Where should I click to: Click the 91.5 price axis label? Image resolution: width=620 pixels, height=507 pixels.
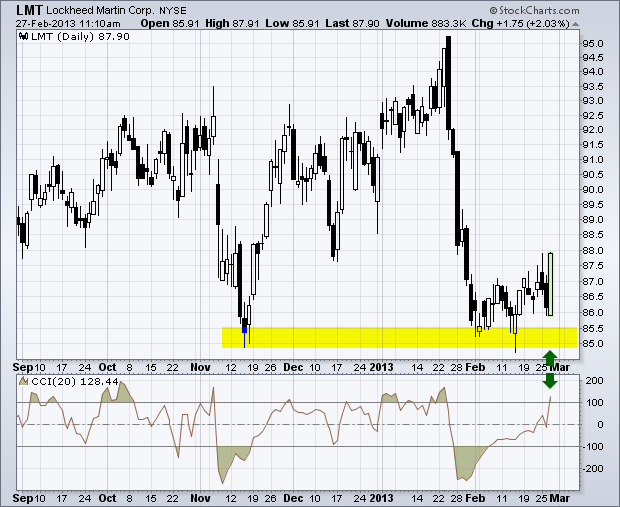(x=593, y=145)
